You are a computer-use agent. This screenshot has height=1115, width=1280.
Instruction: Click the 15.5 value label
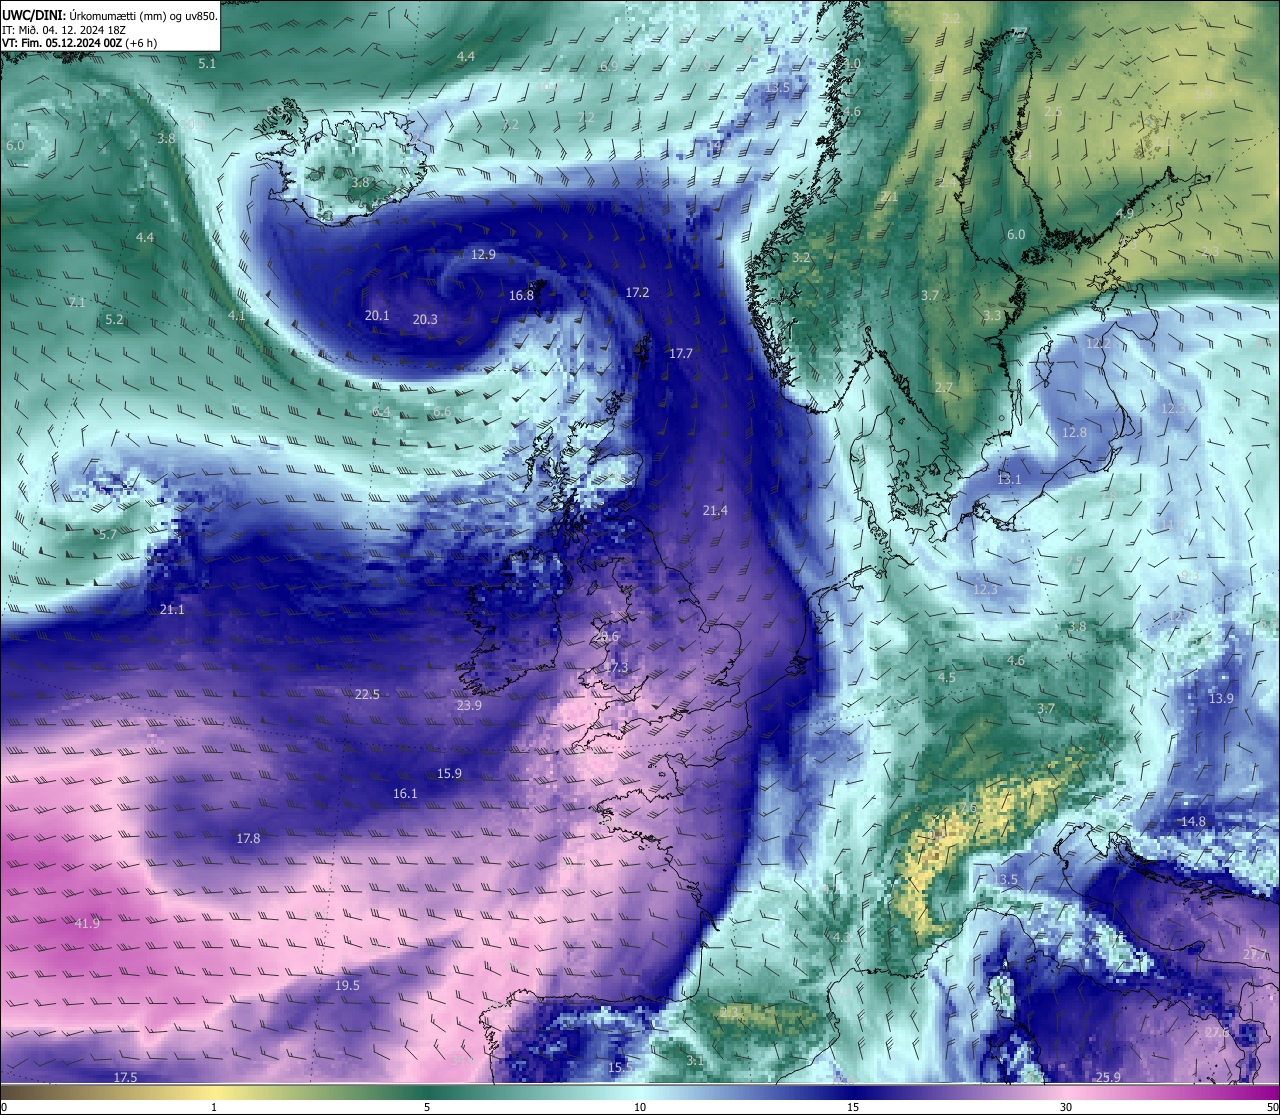(621, 1068)
